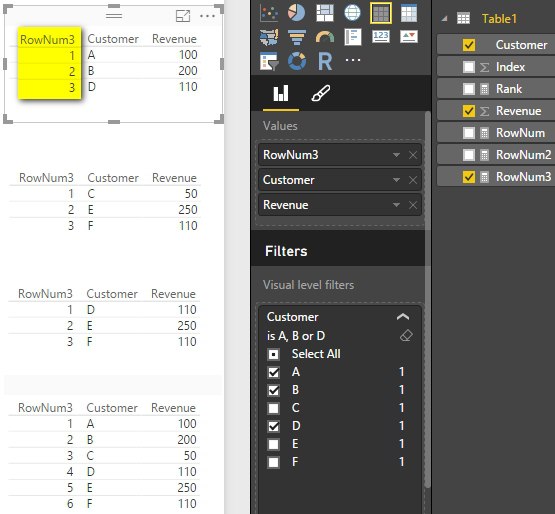
Task: Clear the Customer filter with eraser
Action: (406, 336)
